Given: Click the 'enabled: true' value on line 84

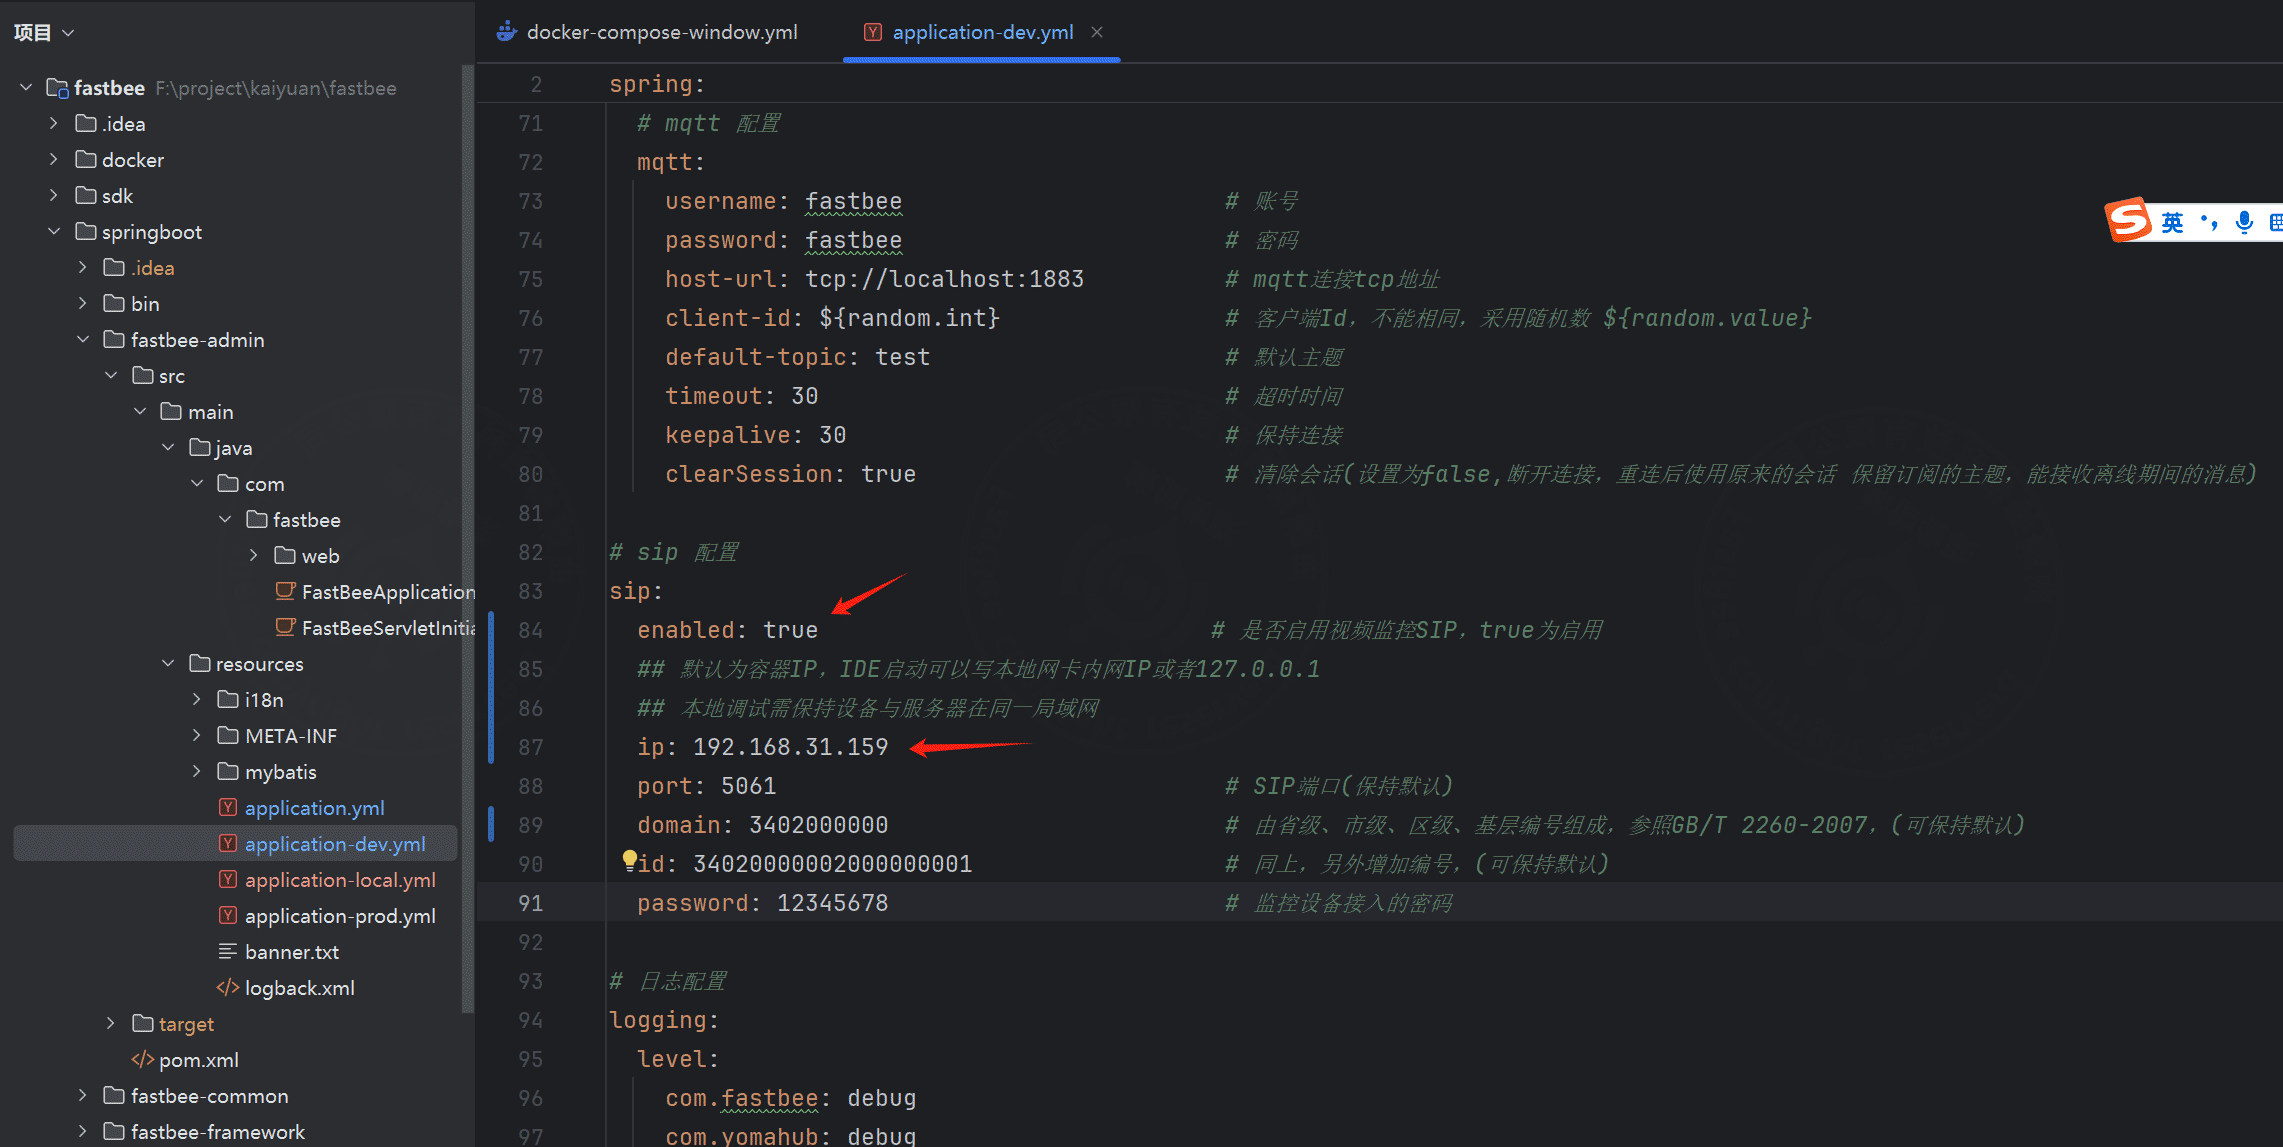Looking at the screenshot, I should point(791,630).
